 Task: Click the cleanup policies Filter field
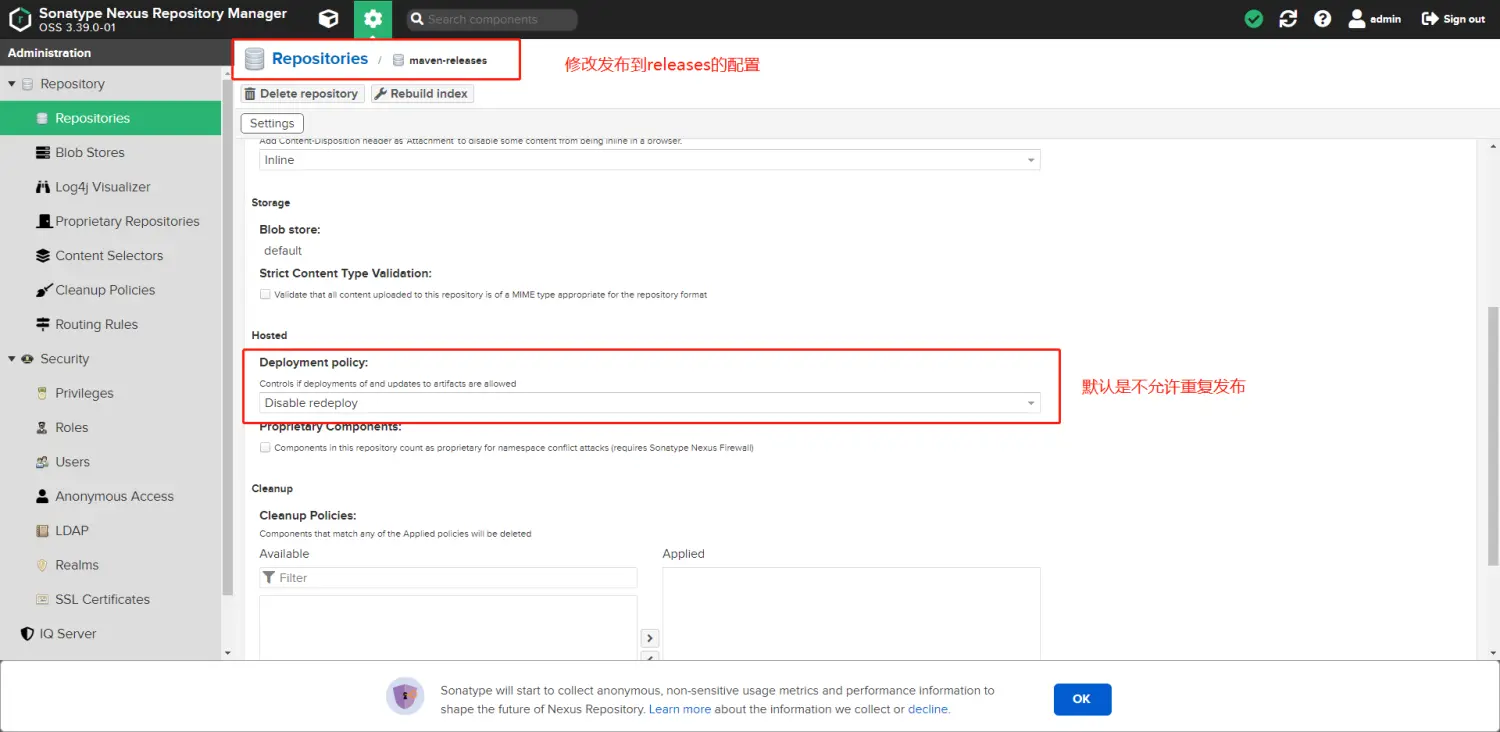[455, 578]
